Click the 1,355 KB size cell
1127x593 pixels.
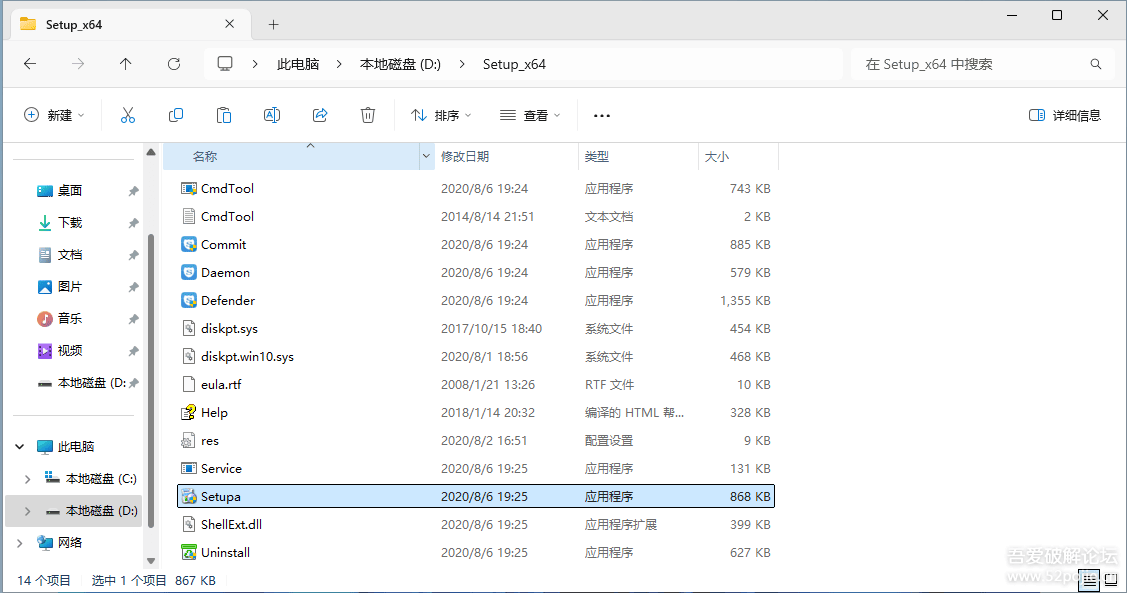[745, 300]
